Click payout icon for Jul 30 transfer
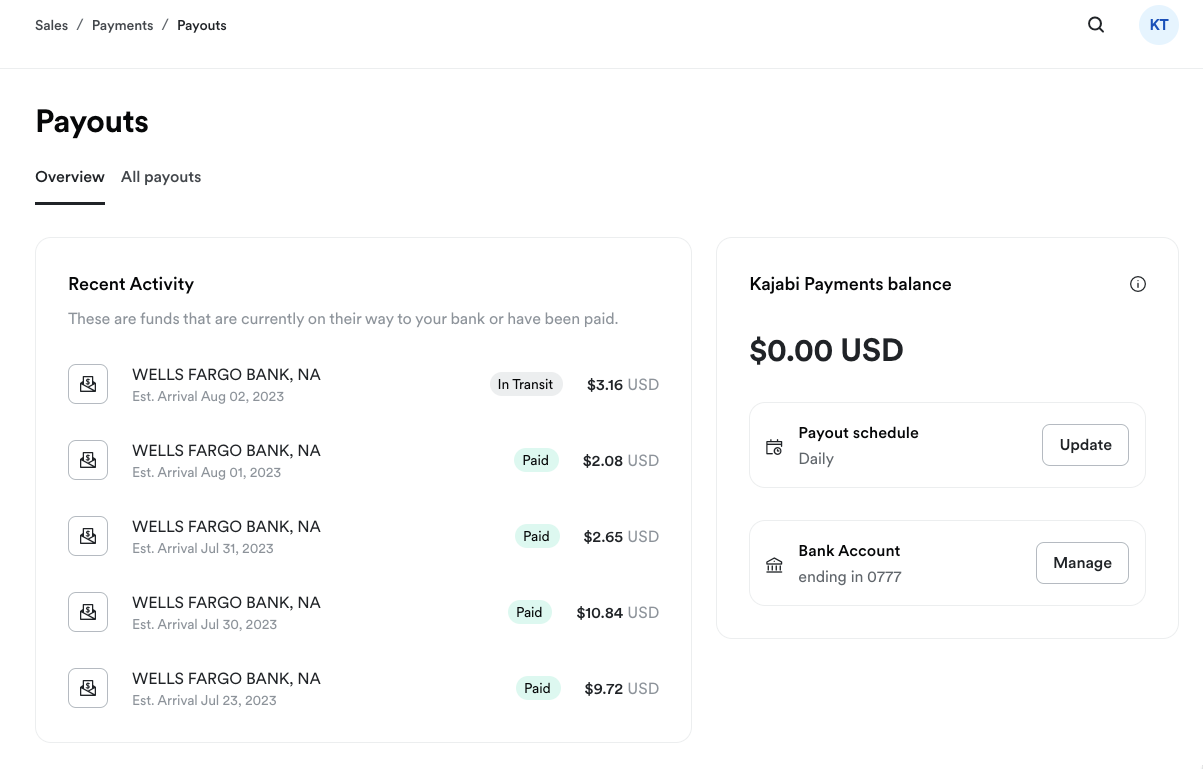 [88, 612]
